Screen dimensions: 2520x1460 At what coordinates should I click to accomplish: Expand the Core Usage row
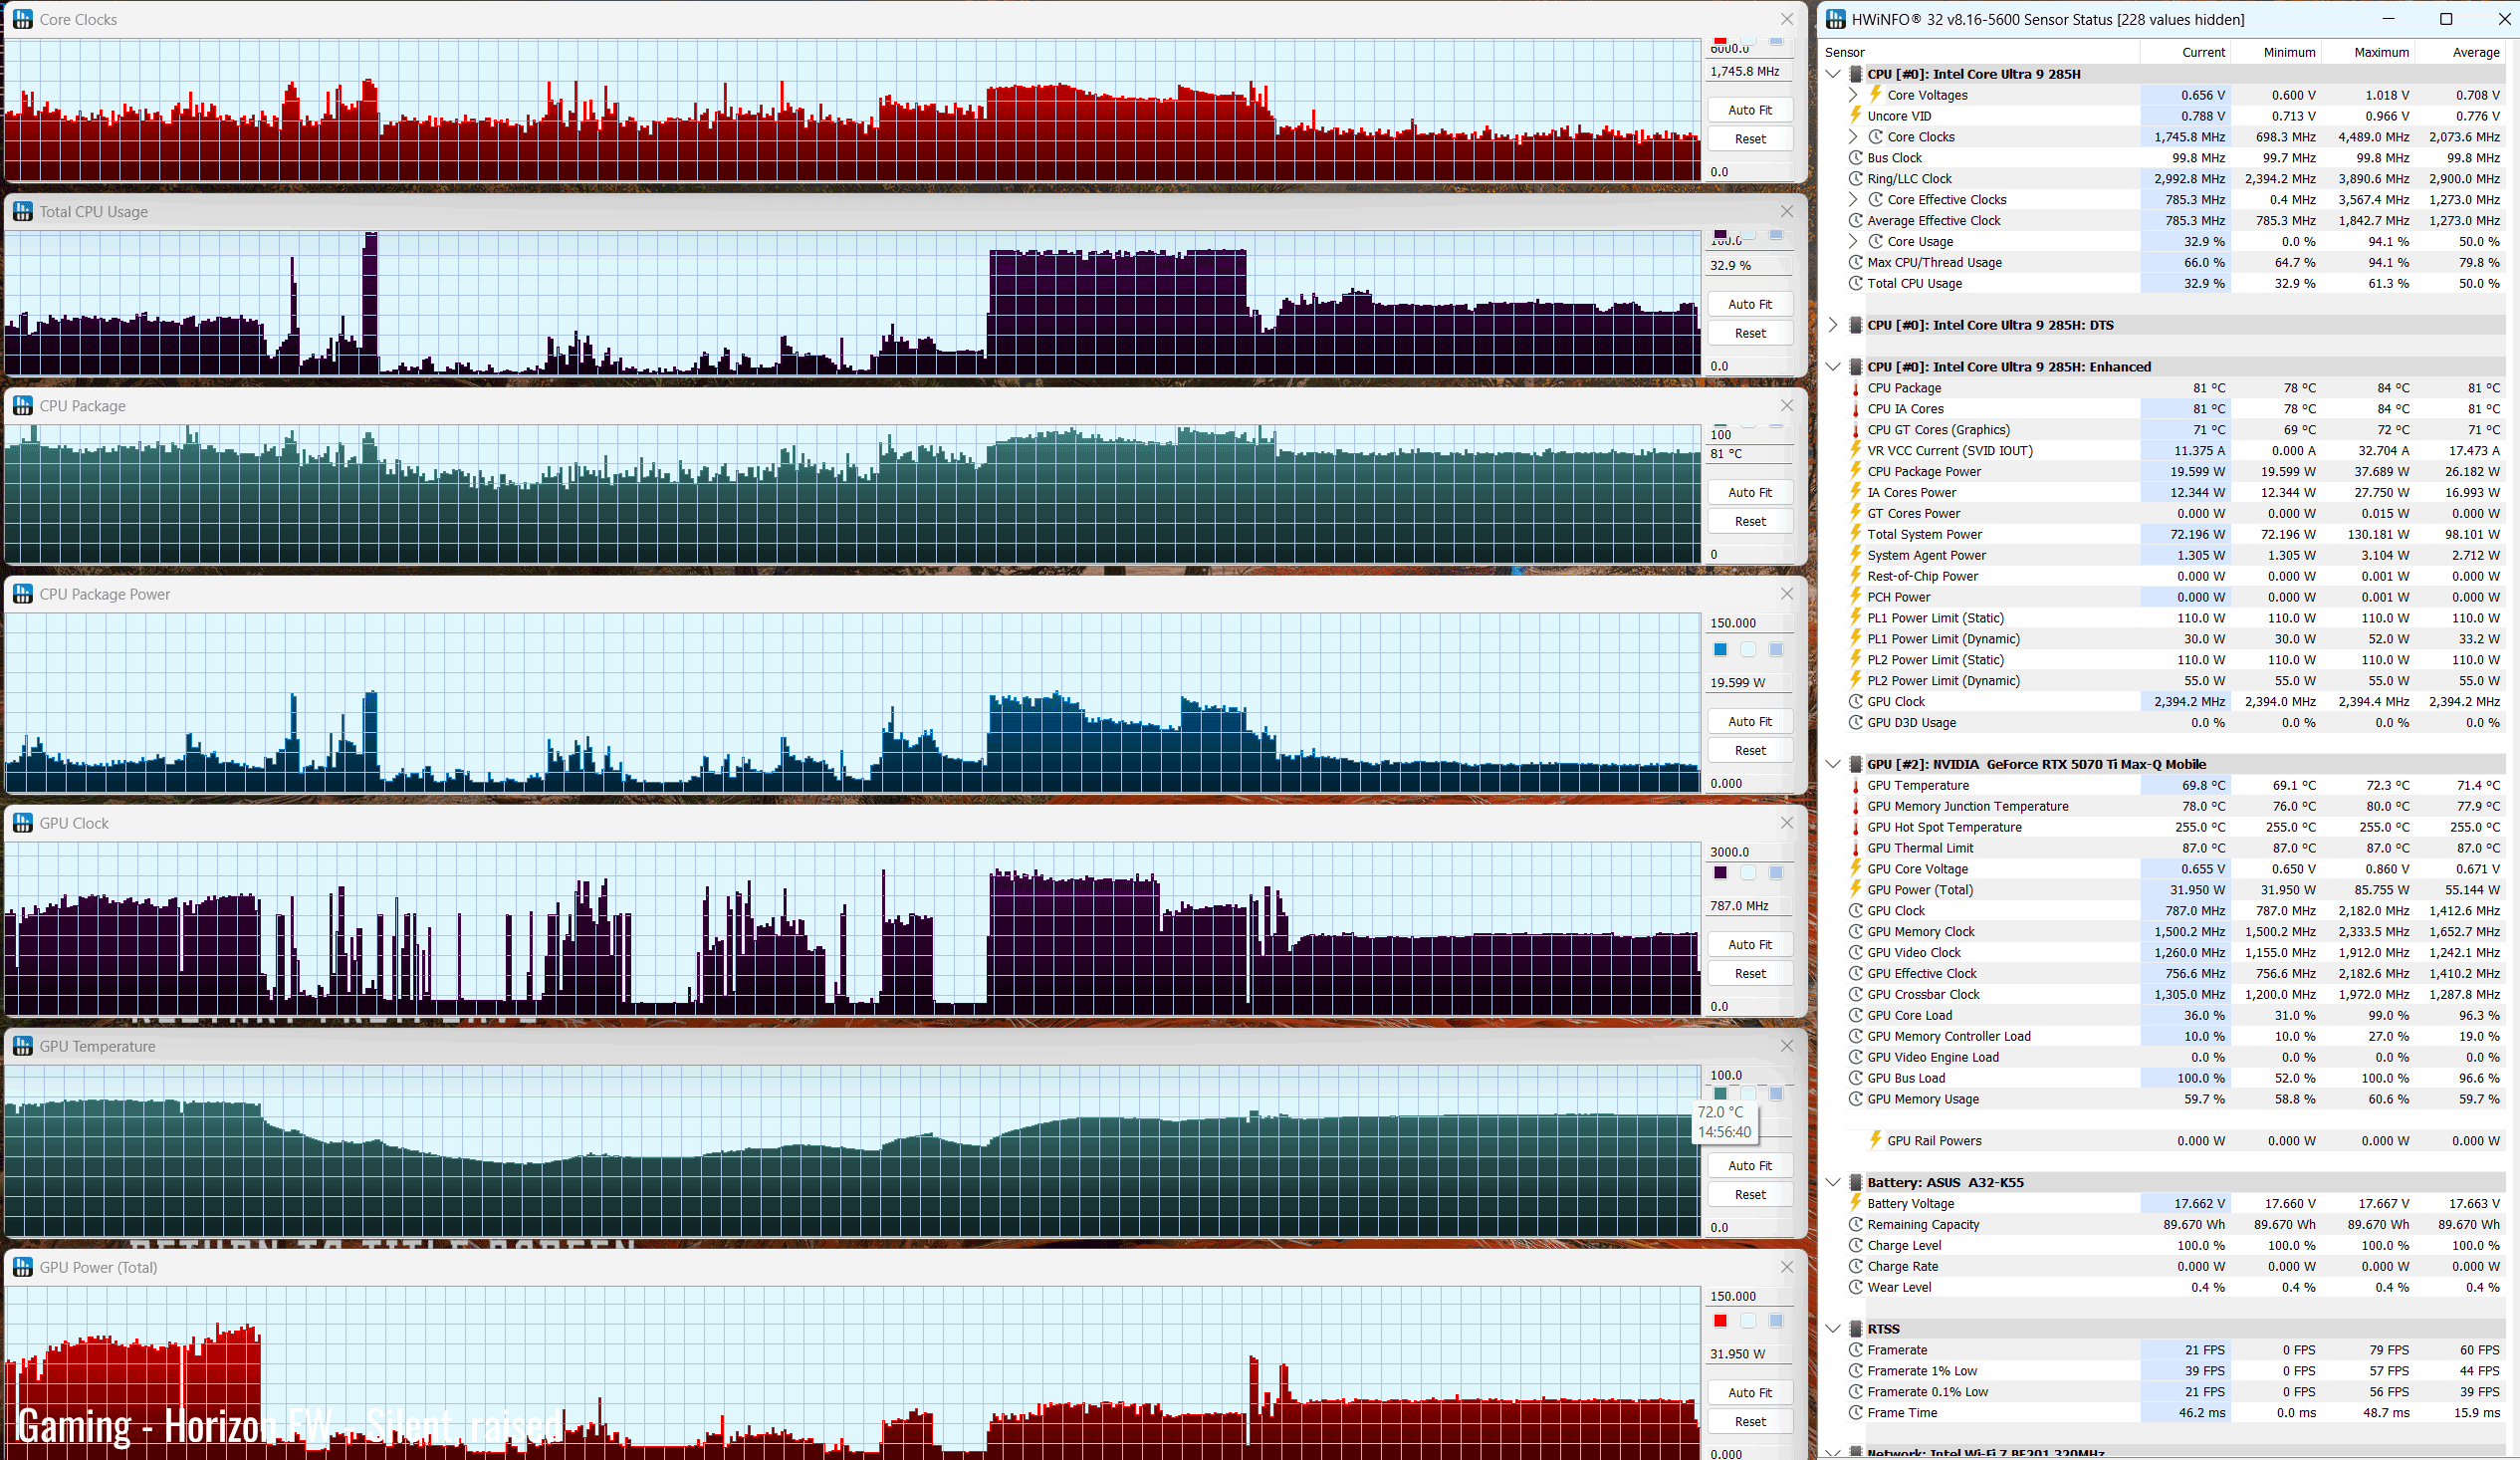pos(1853,242)
